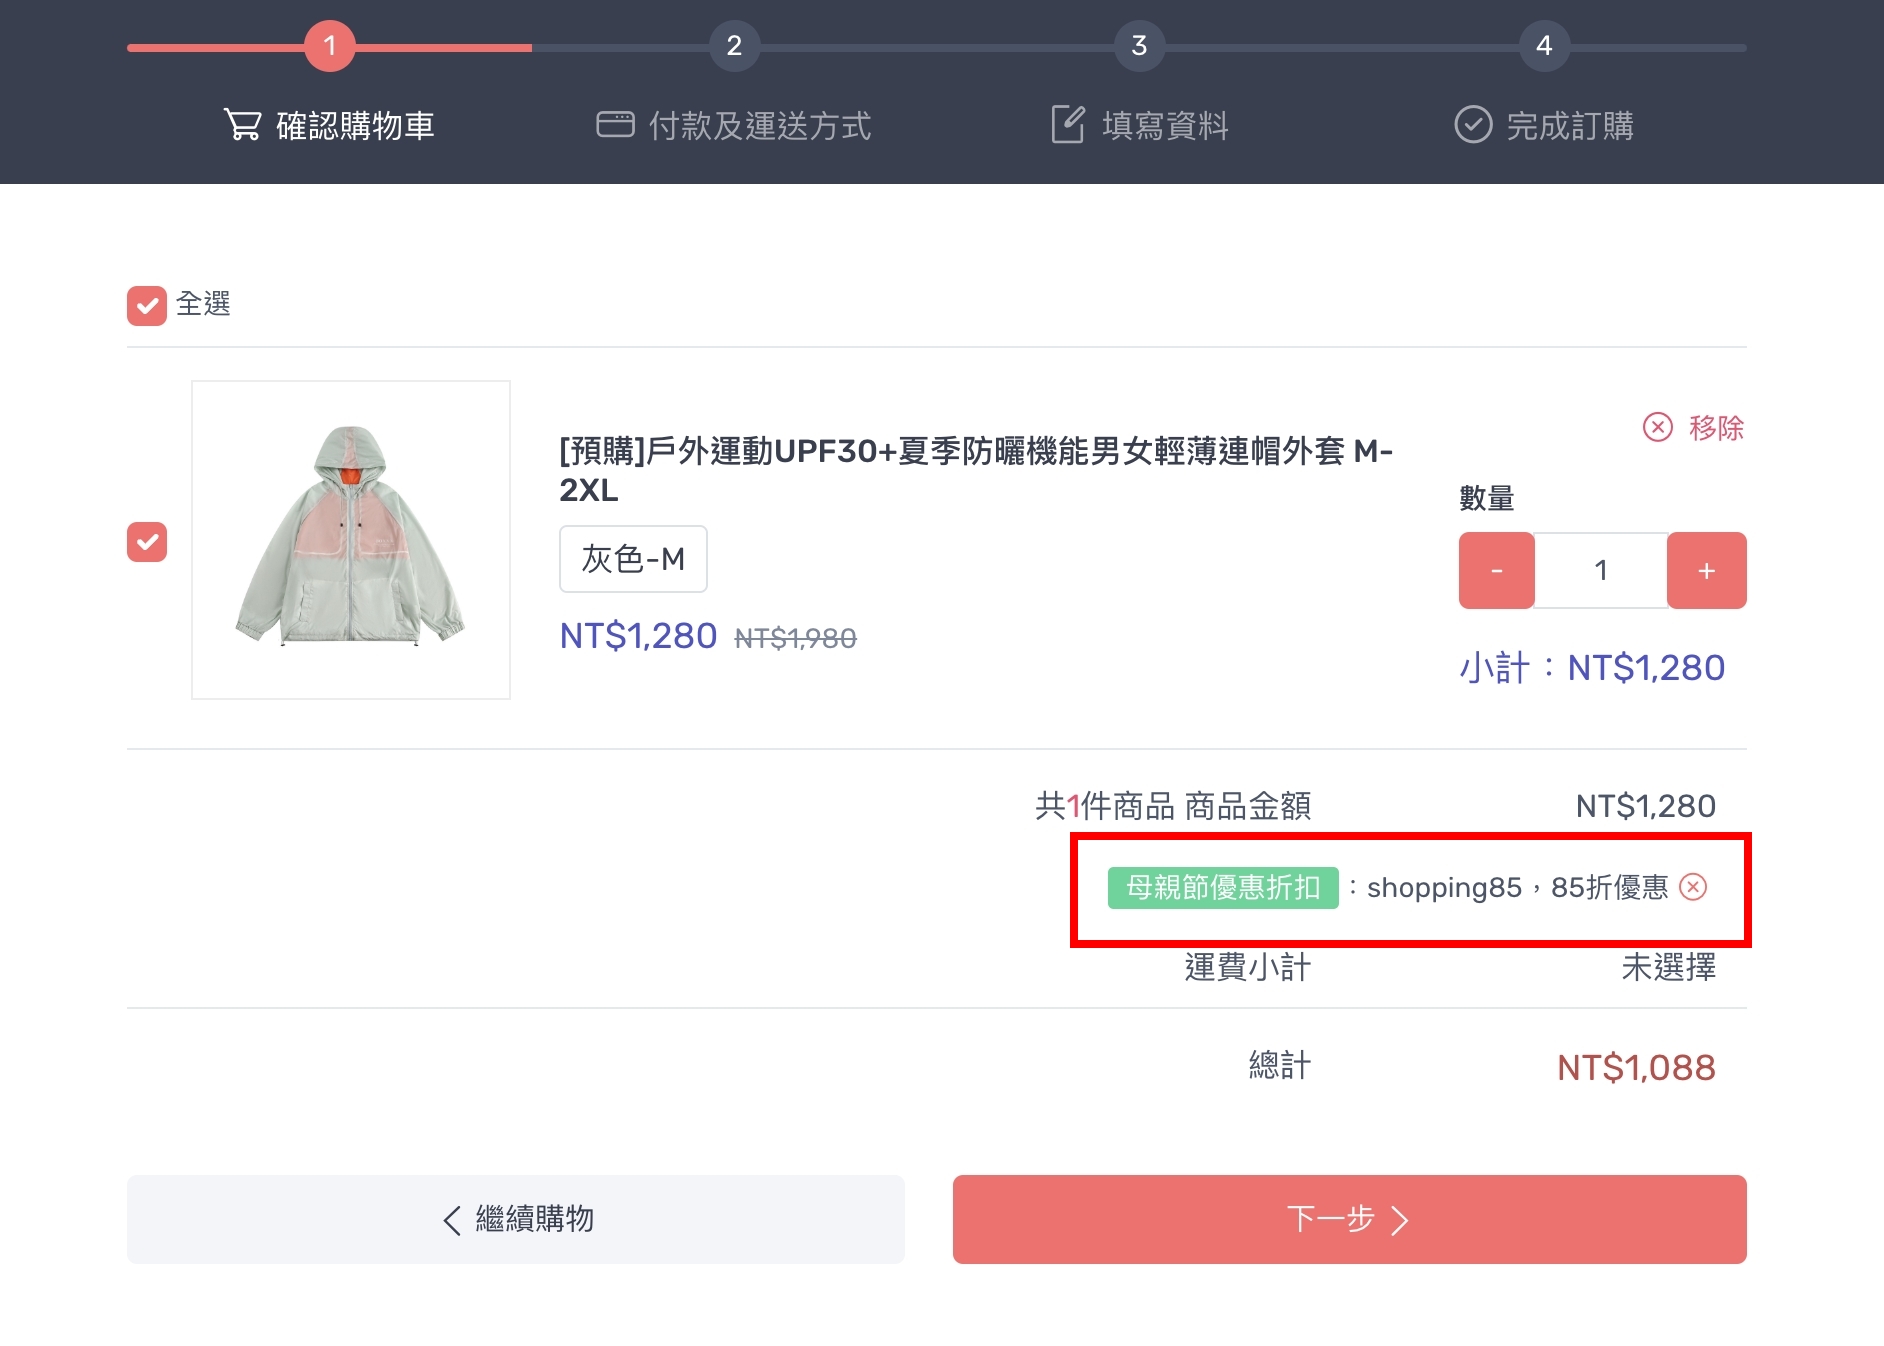
Task: Decrease quantity with minus button
Action: (x=1496, y=570)
